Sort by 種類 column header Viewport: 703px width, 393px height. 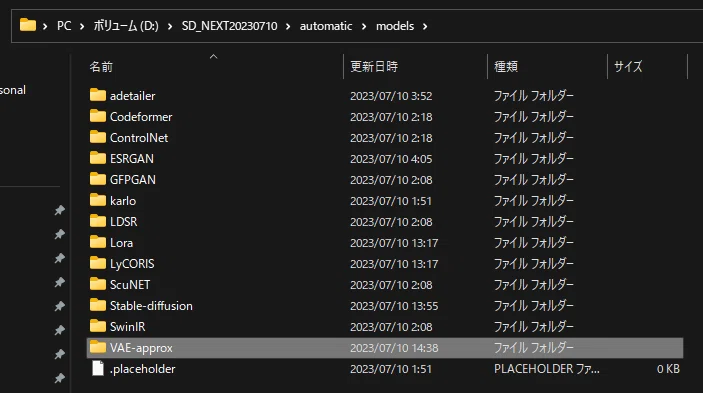pos(506,67)
